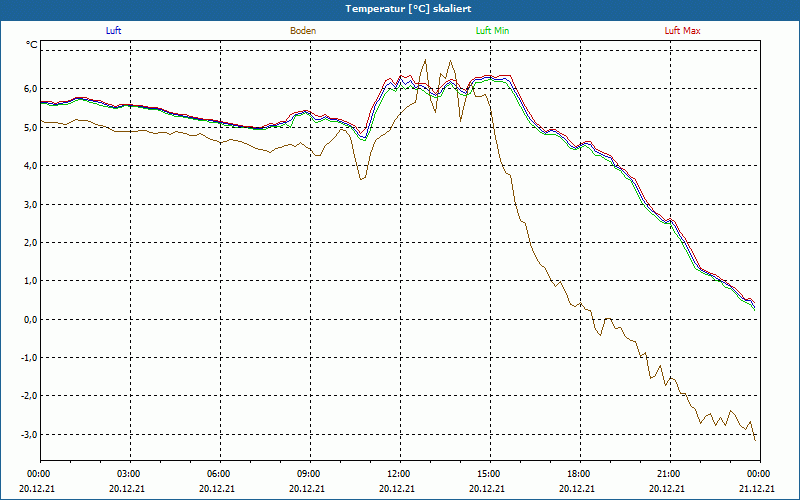Click the 21:00 time axis label
Image resolution: width=800 pixels, height=500 pixels.
(668, 474)
